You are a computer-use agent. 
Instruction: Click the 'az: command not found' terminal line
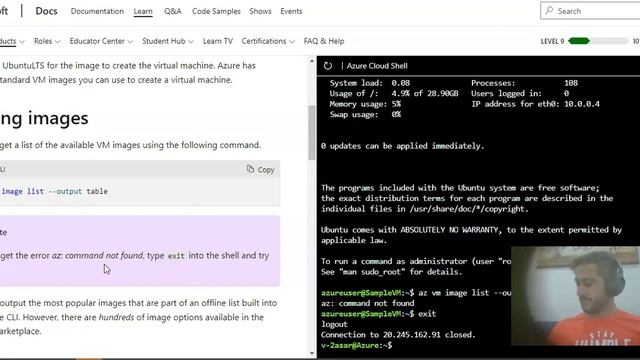[367, 303]
